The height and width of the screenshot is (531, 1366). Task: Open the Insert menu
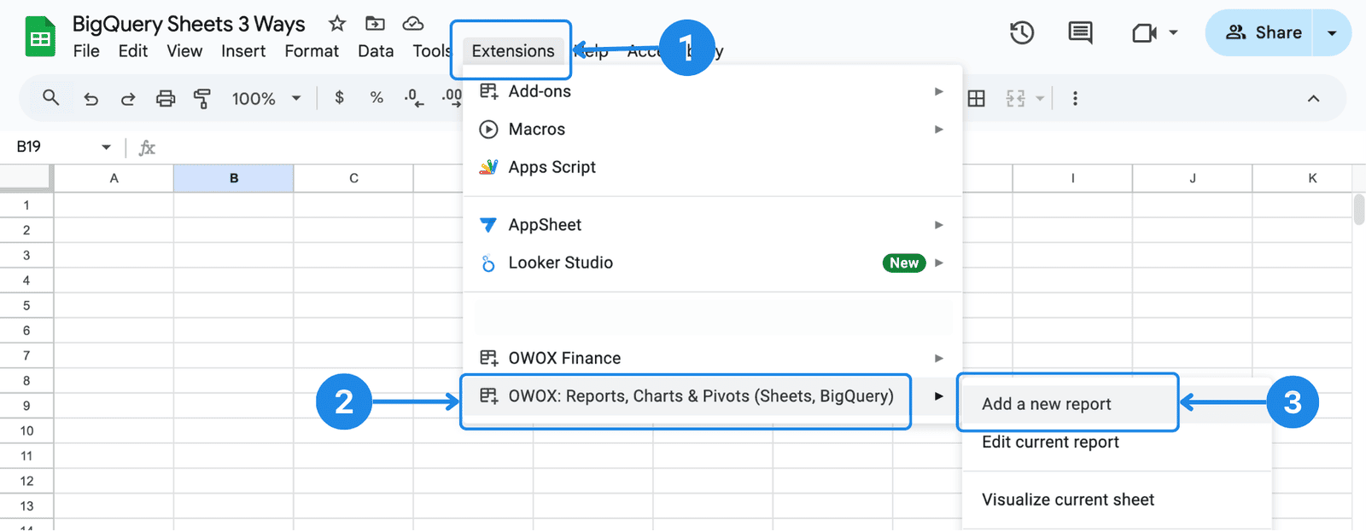(243, 51)
